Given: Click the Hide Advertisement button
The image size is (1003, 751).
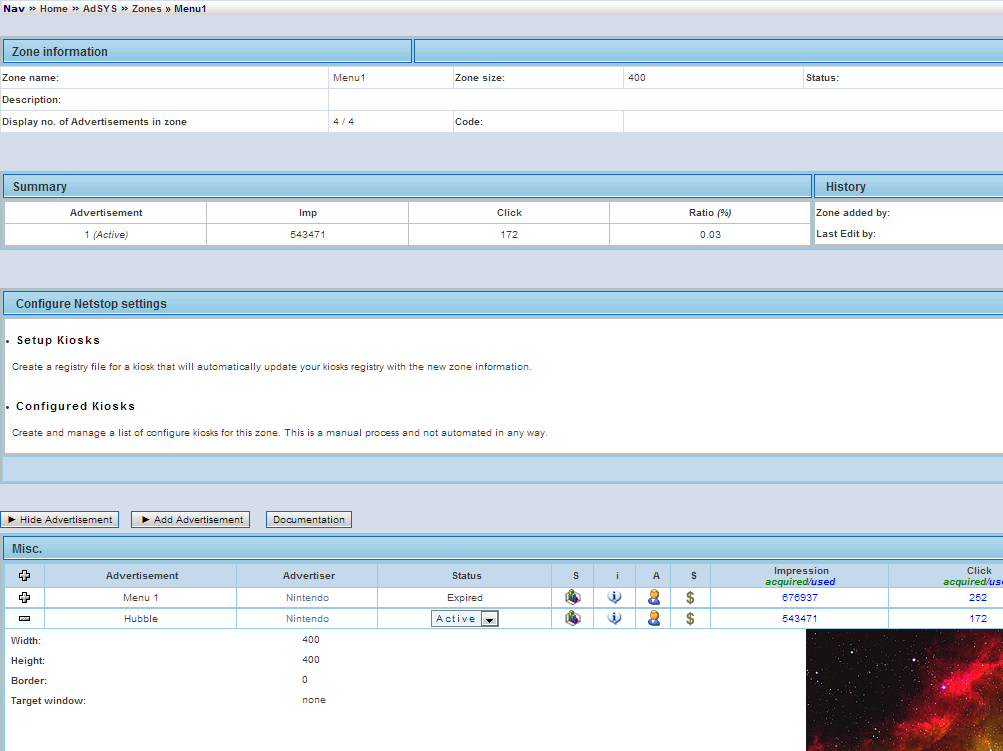Looking at the screenshot, I should 59,519.
